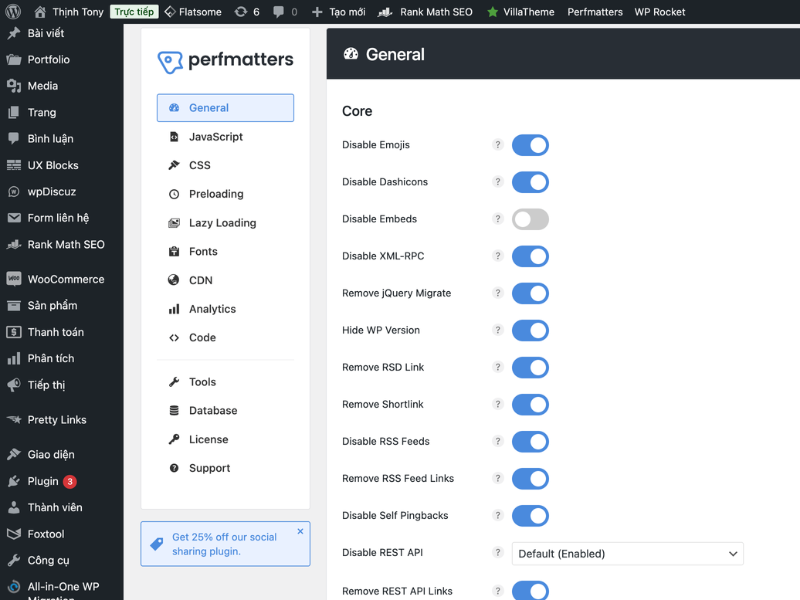The width and height of the screenshot is (800, 600).
Task: Click the help icon beside Disable REST API
Action: [498, 553]
